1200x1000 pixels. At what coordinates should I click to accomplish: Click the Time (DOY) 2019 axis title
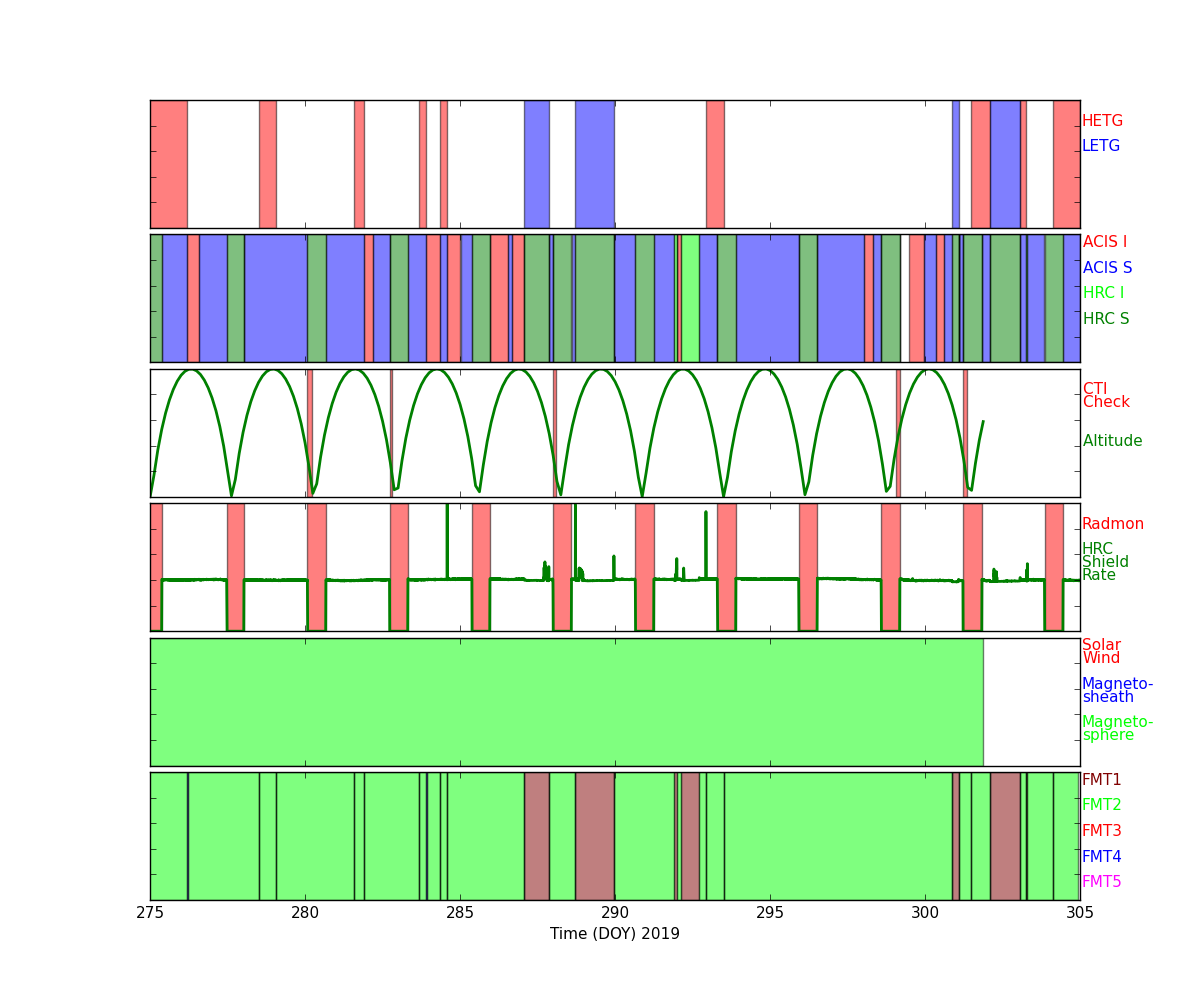click(x=614, y=934)
